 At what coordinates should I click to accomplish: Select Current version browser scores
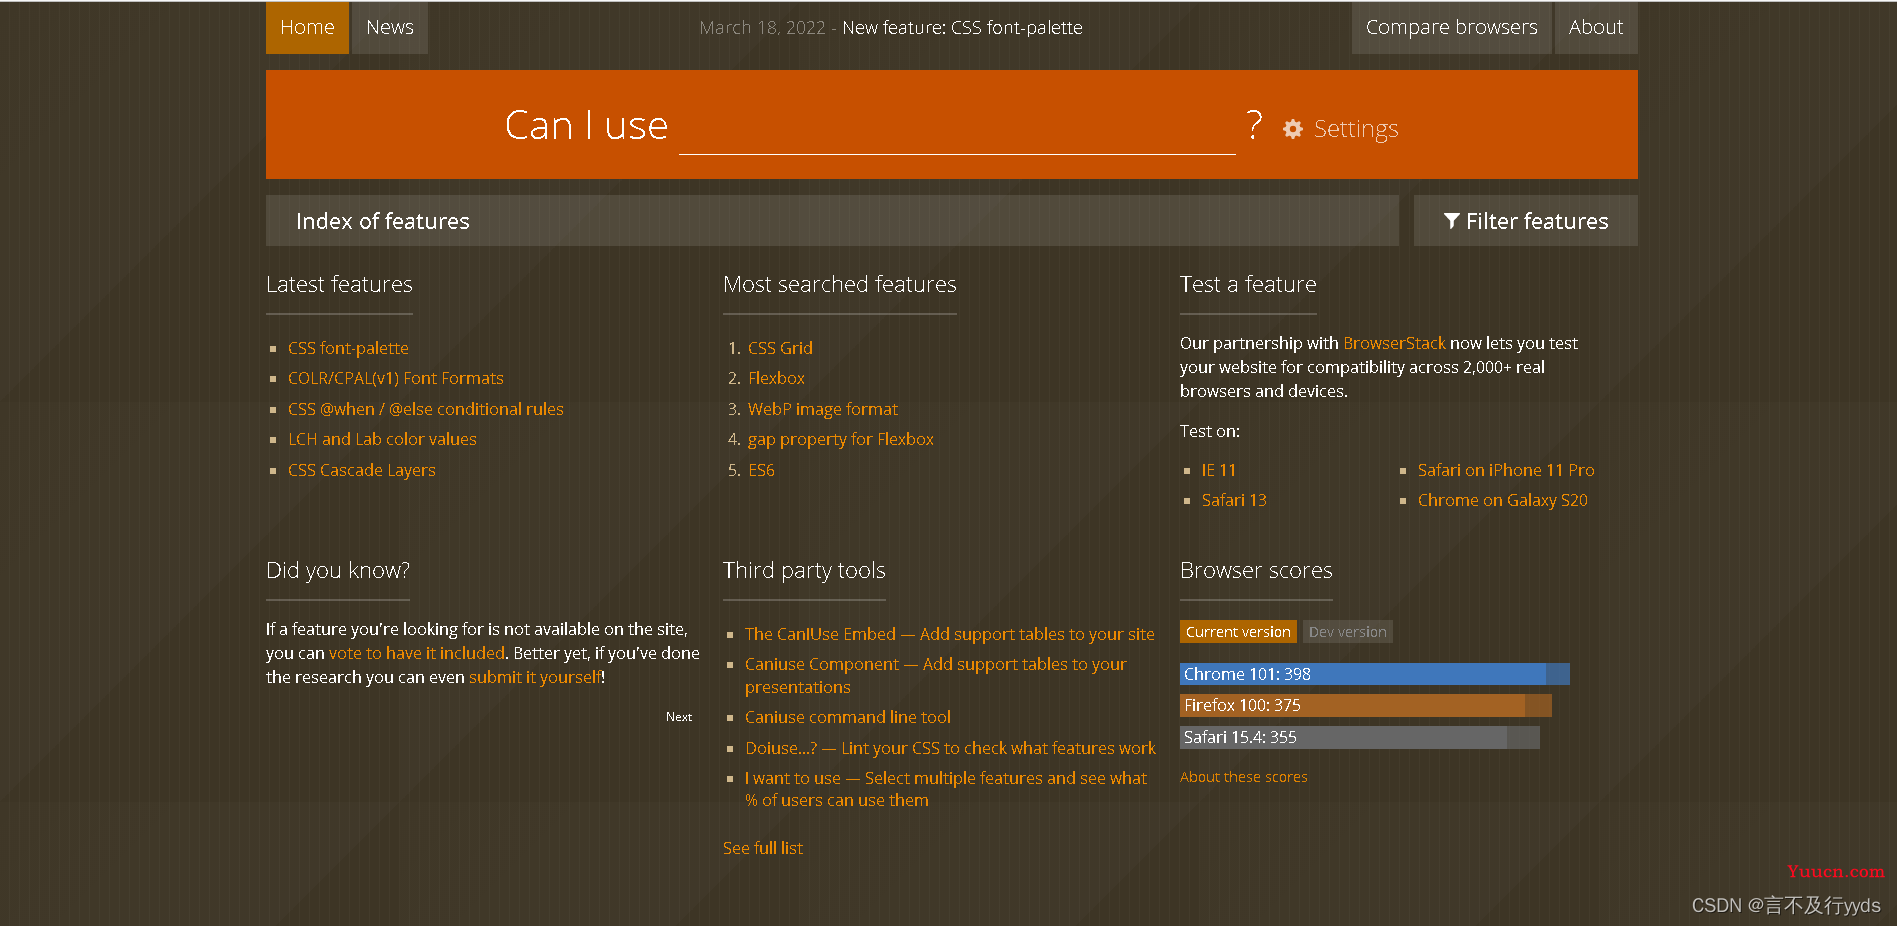(x=1238, y=632)
